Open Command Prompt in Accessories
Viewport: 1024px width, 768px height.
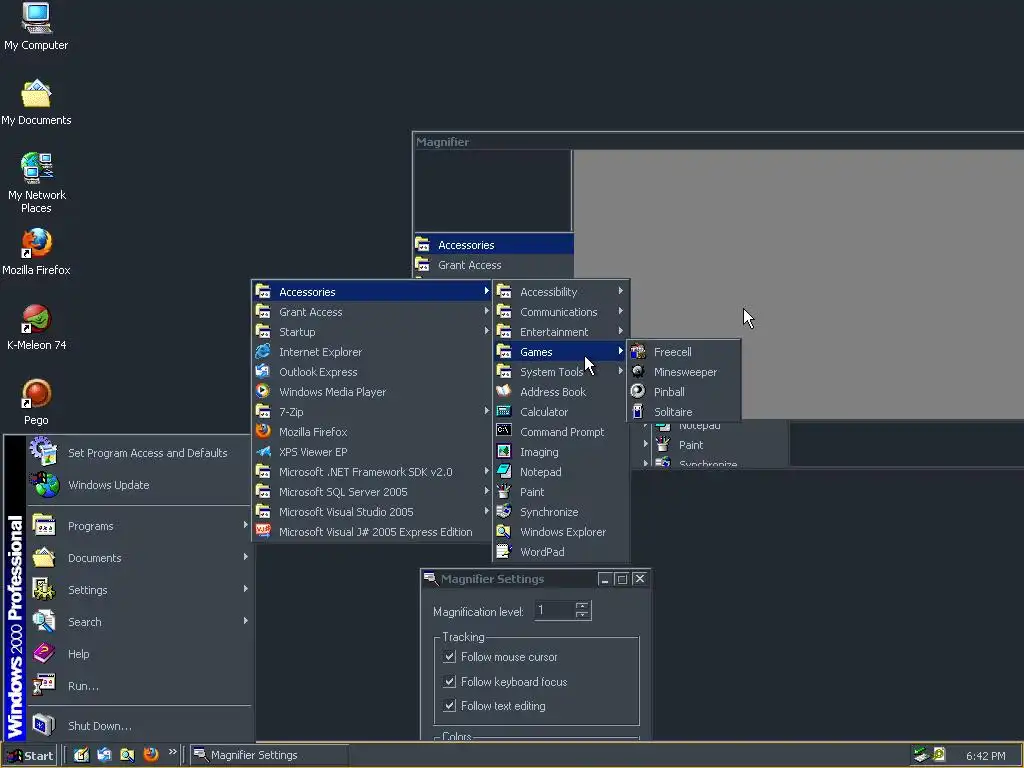click(561, 432)
